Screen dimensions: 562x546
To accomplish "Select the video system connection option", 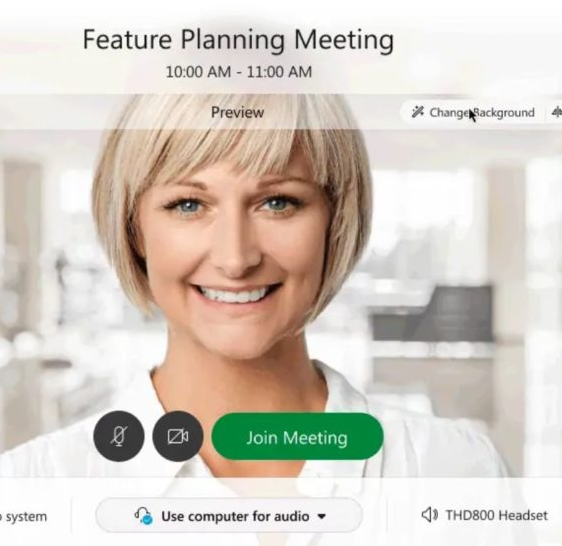I will pos(24,517).
